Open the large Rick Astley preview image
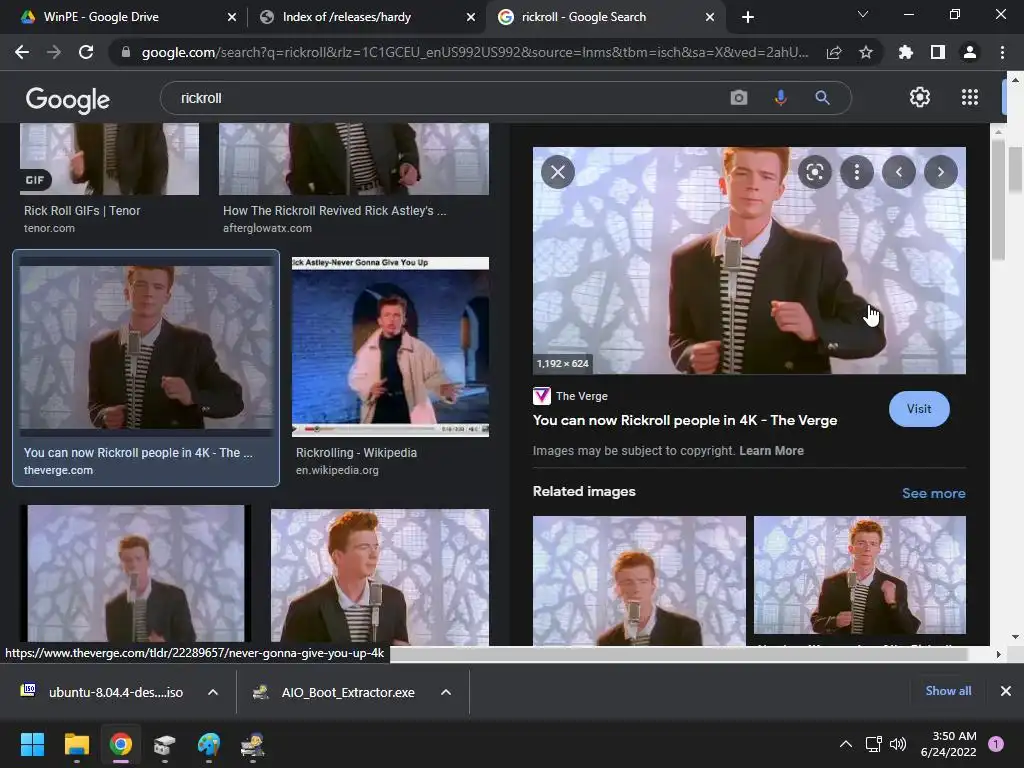The width and height of the screenshot is (1024, 768). click(x=749, y=261)
